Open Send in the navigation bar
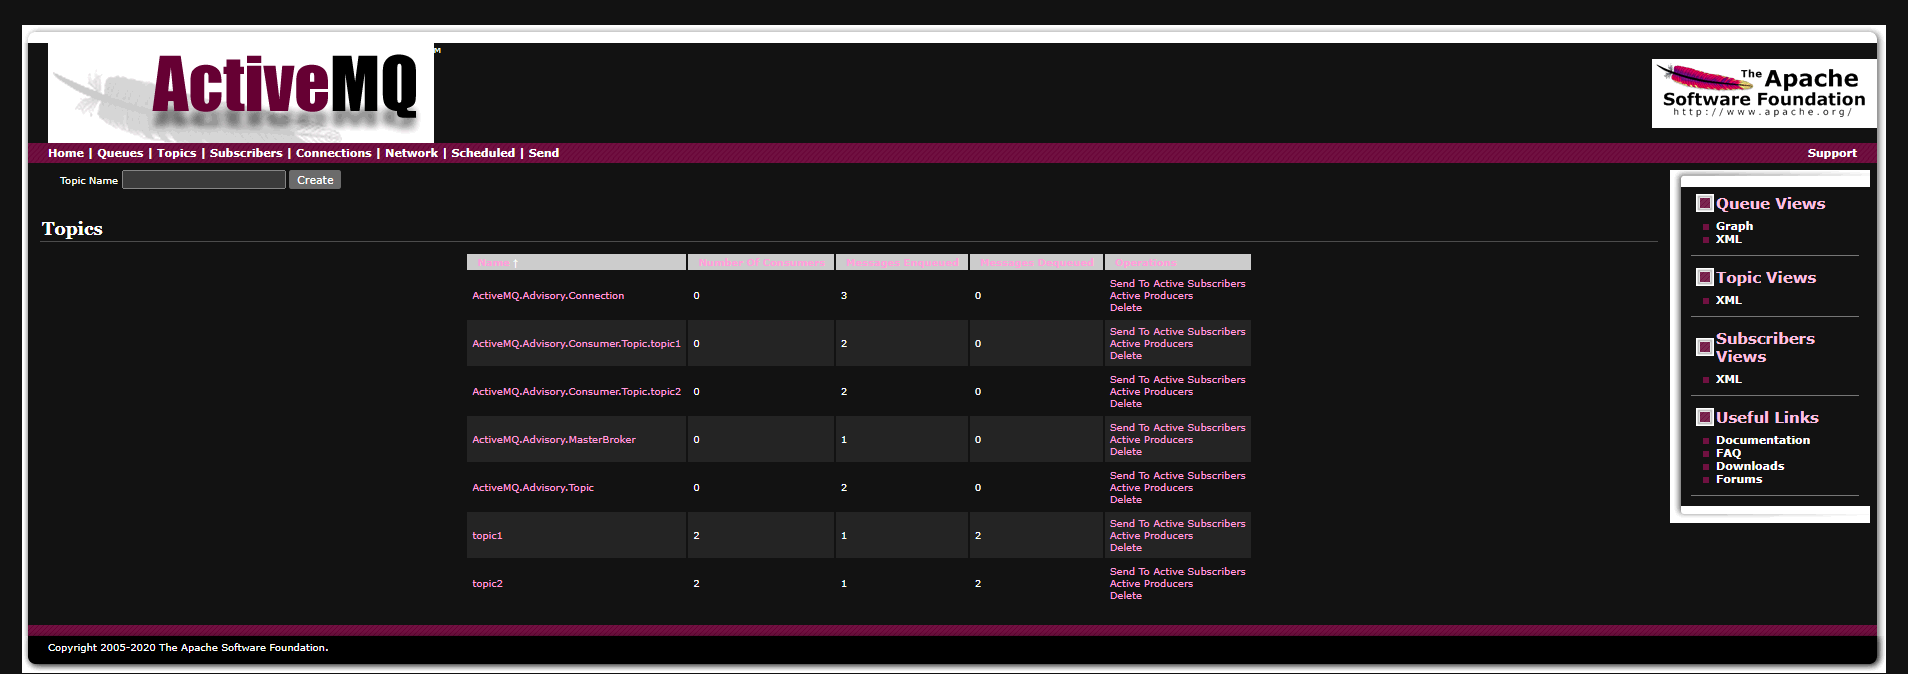 [544, 153]
